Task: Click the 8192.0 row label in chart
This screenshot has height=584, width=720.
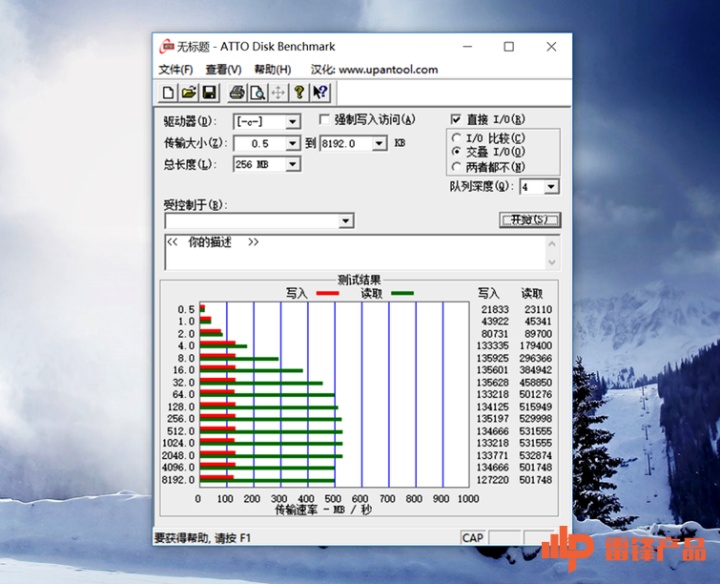Action: (179, 480)
